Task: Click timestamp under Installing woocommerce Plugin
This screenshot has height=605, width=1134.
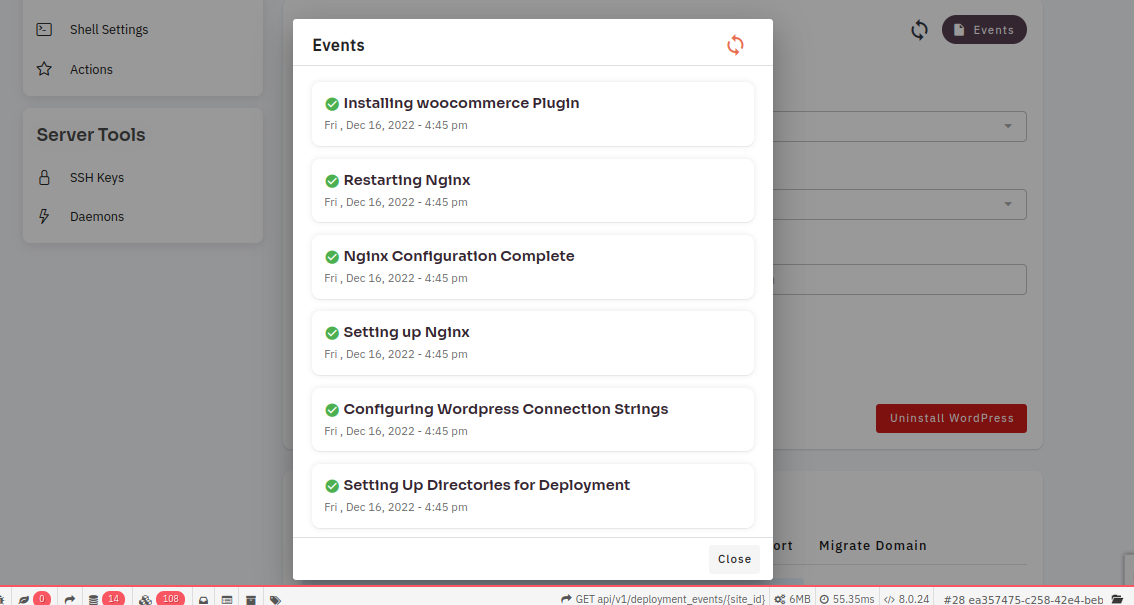Action: 396,125
